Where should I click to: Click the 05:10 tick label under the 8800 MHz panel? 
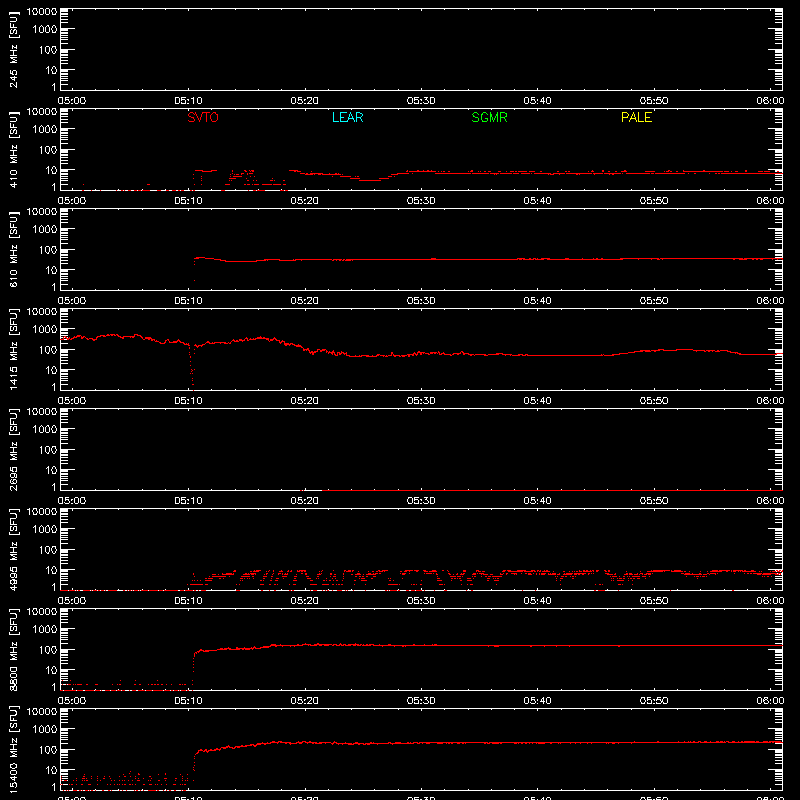[188, 701]
